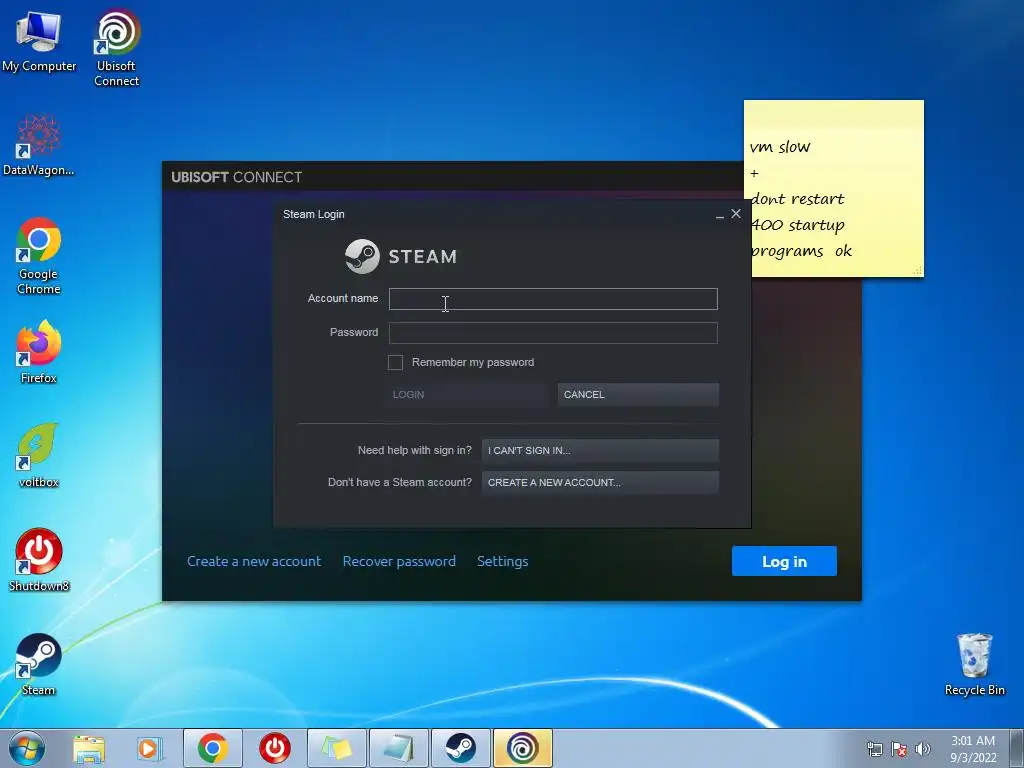Open Create a new account link in Ubisoft
The width and height of the screenshot is (1024, 768).
click(x=254, y=561)
